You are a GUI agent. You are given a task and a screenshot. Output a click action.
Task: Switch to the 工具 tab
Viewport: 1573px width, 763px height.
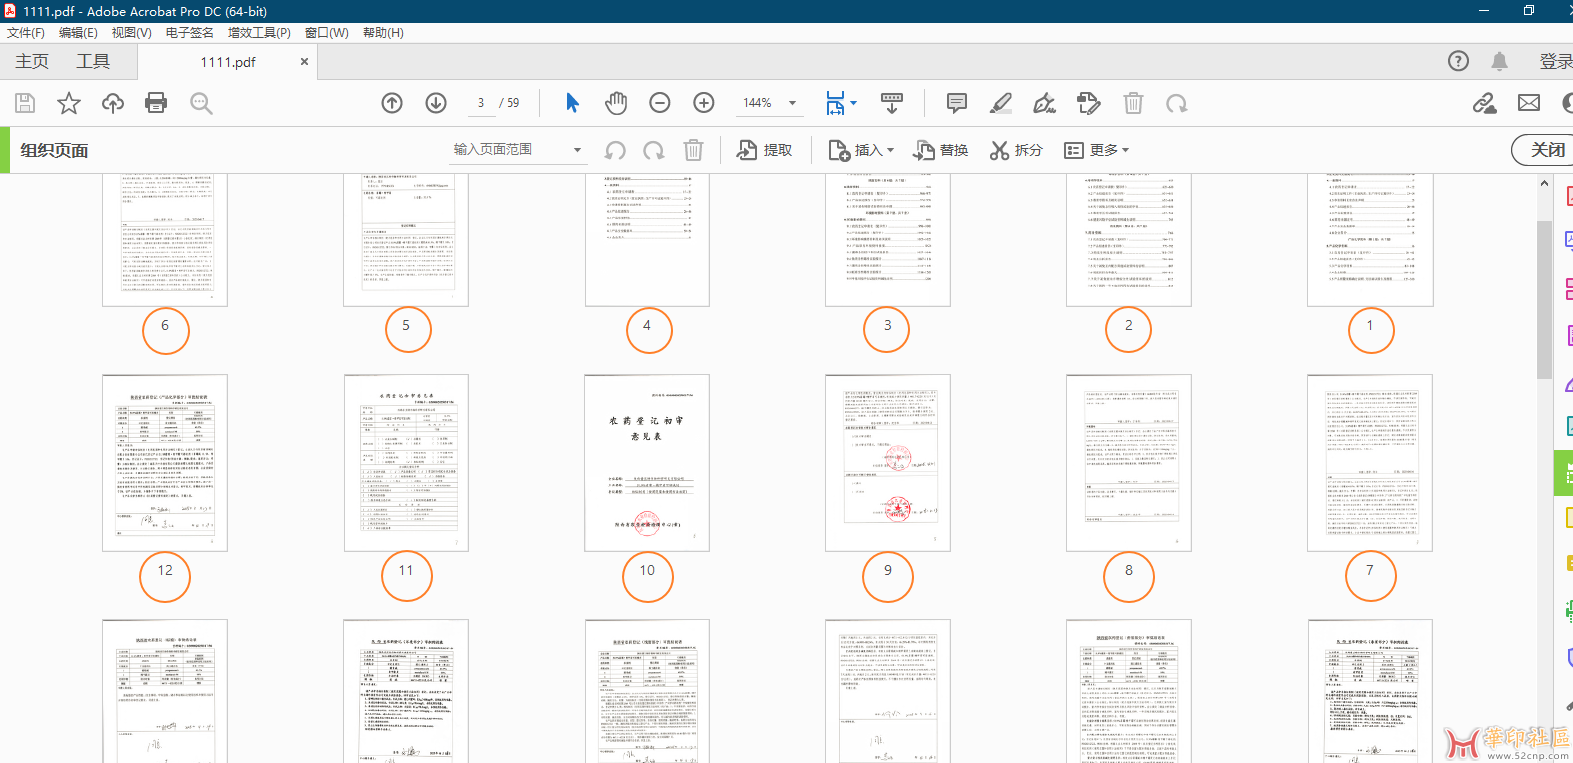93,61
